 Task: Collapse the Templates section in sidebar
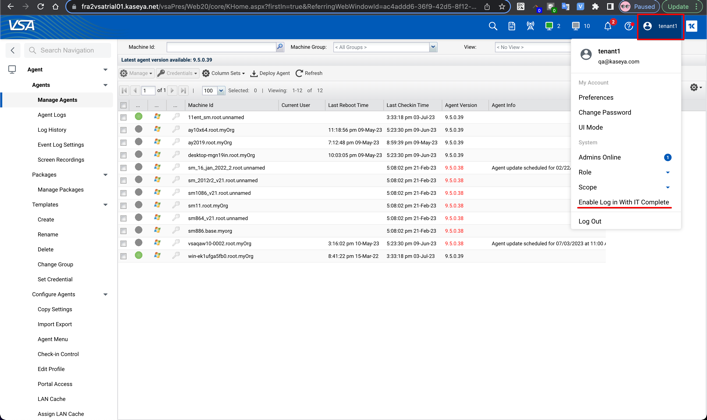(x=105, y=205)
